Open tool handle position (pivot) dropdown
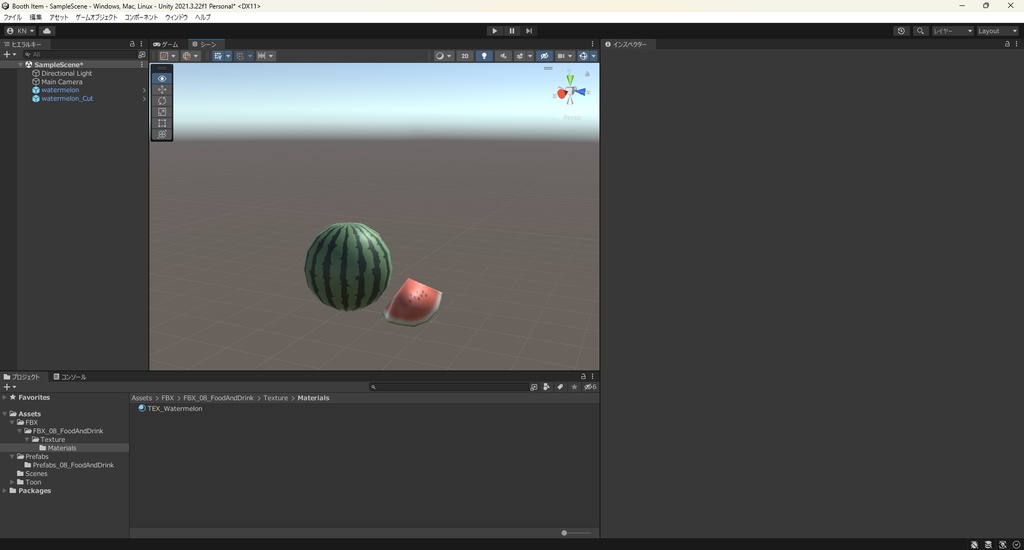1024x550 pixels. pos(168,56)
